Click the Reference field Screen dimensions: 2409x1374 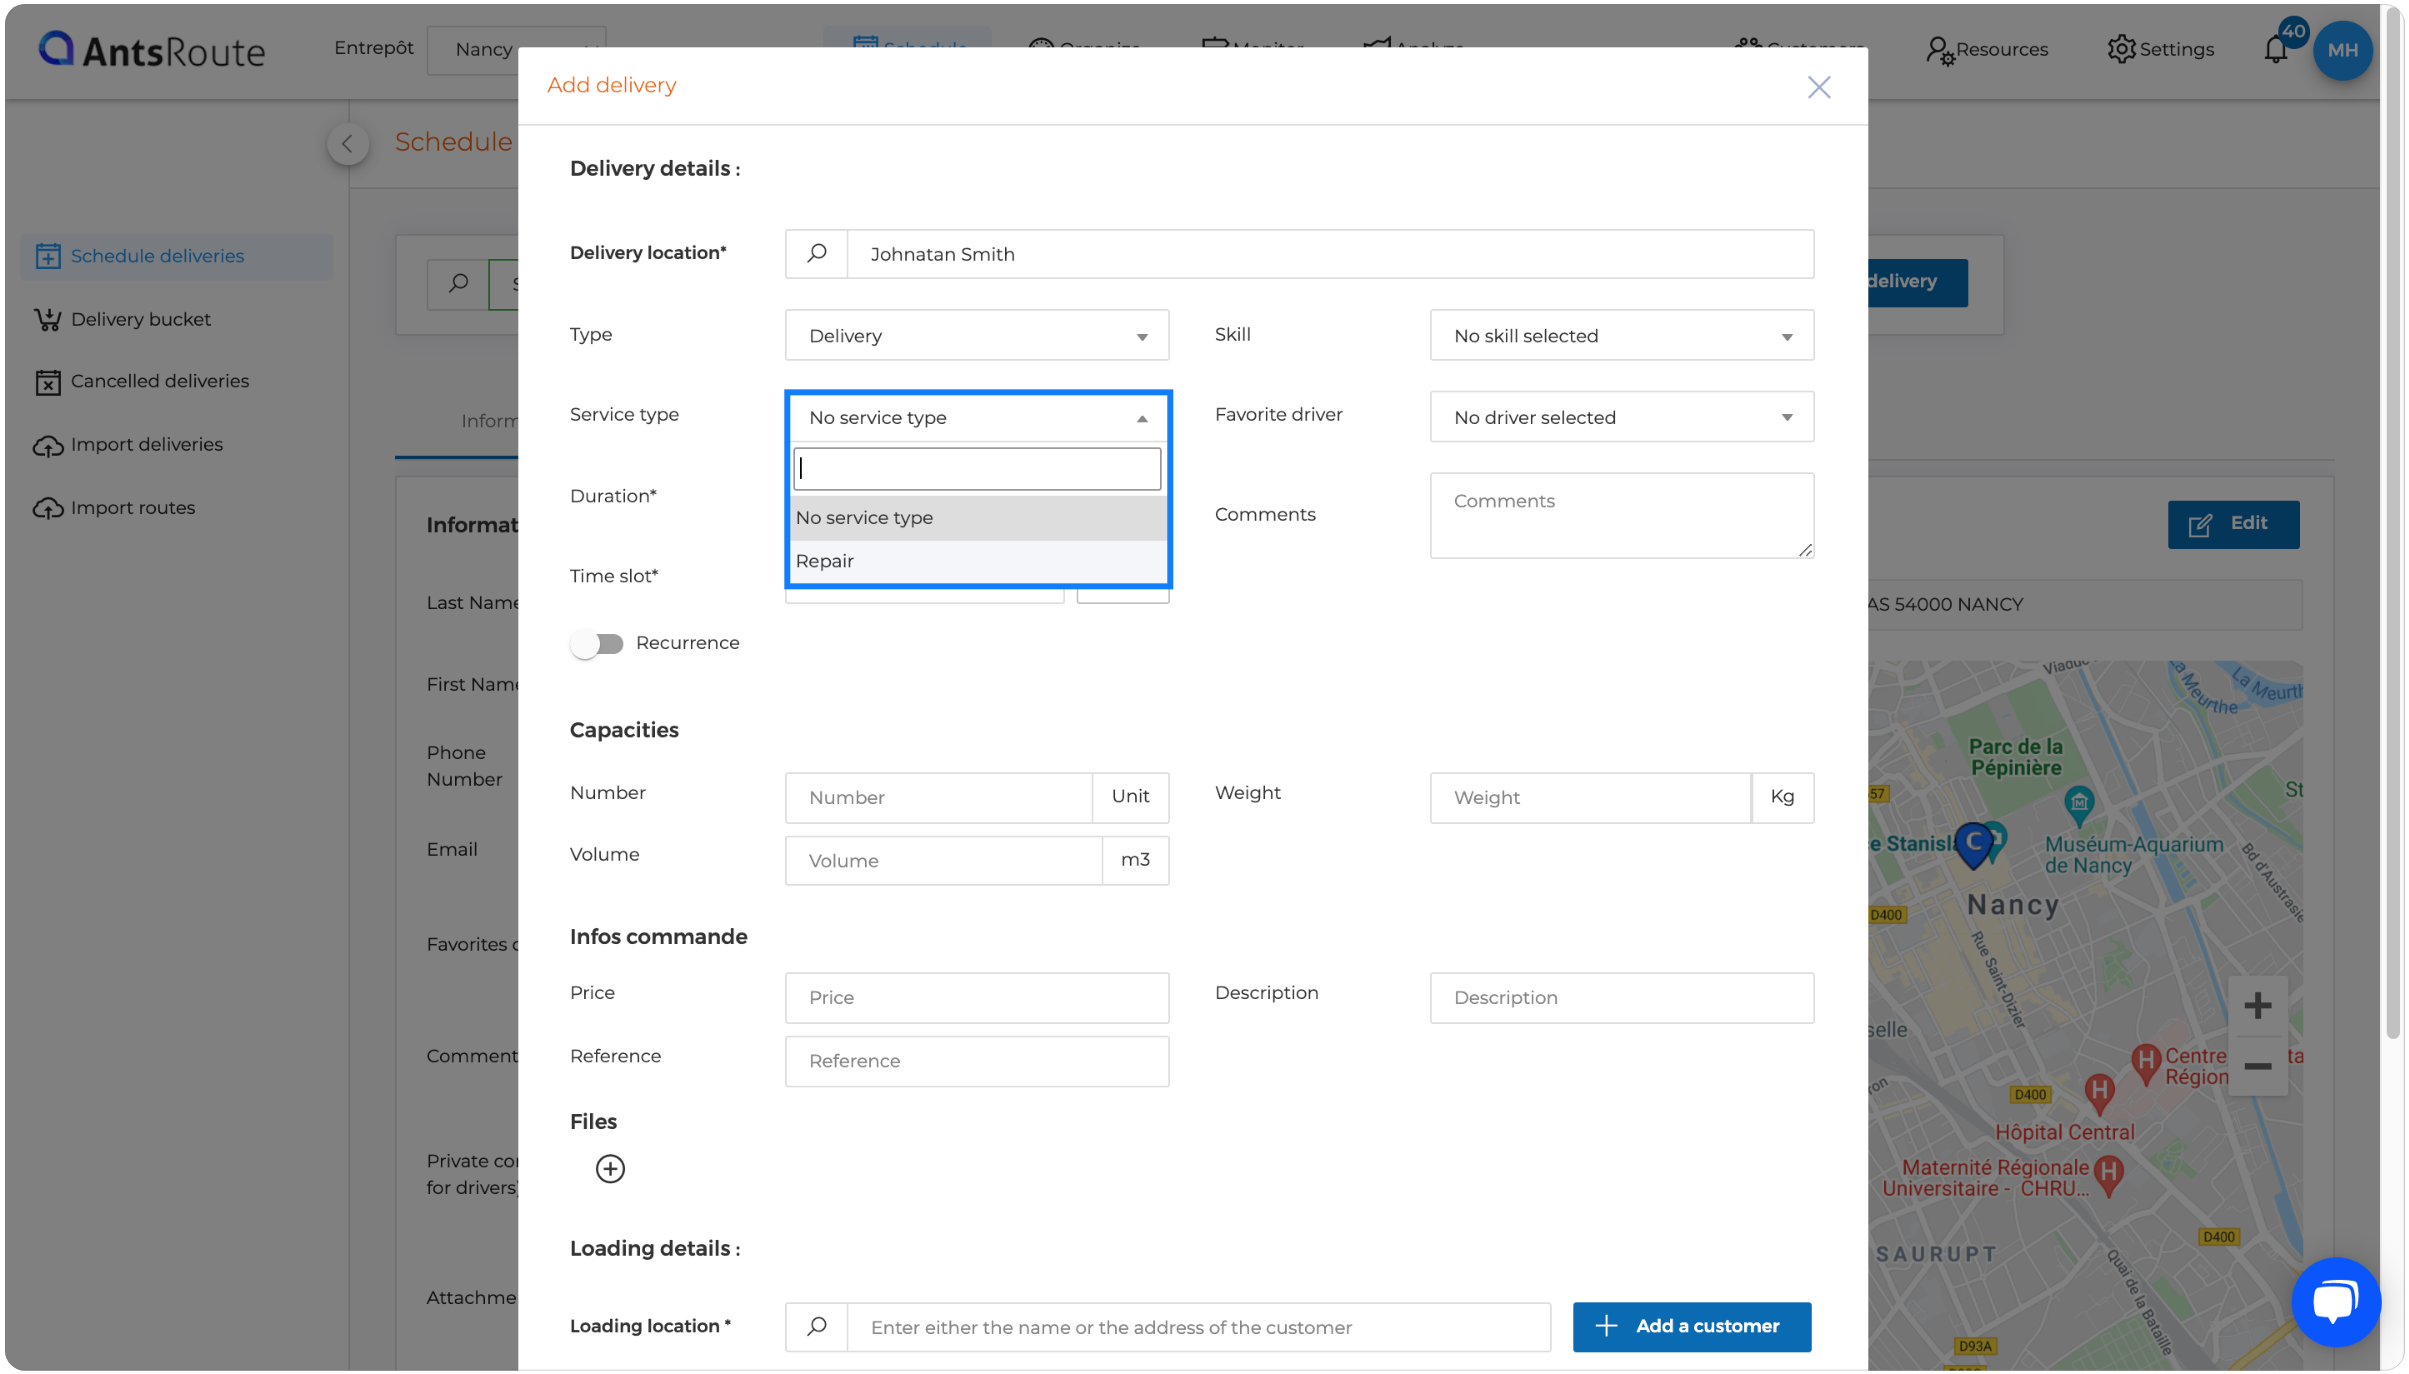[976, 1061]
